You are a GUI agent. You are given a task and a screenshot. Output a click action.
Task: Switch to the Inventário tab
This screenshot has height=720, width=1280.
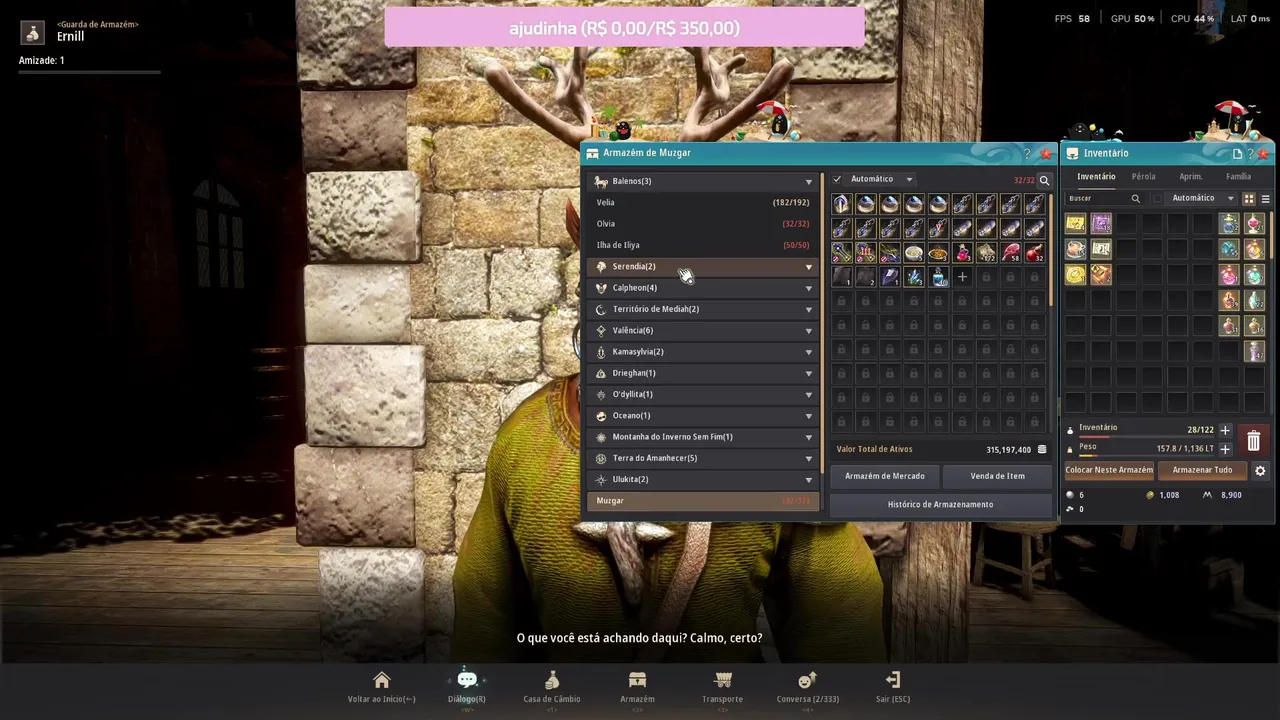coord(1096,177)
